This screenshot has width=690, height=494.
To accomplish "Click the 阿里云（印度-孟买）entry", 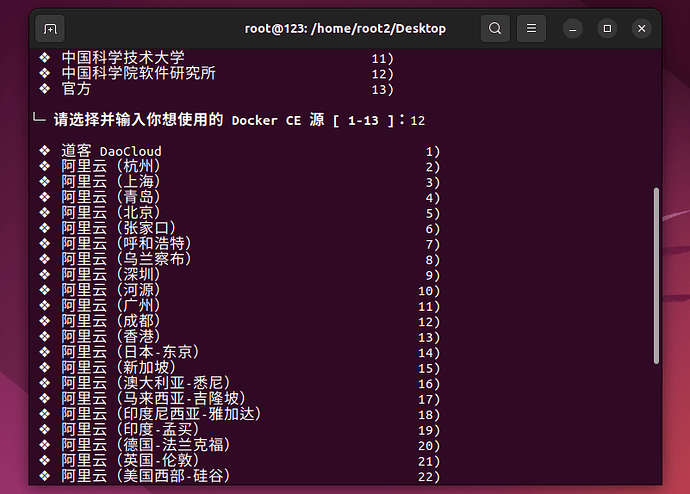I will coord(131,429).
